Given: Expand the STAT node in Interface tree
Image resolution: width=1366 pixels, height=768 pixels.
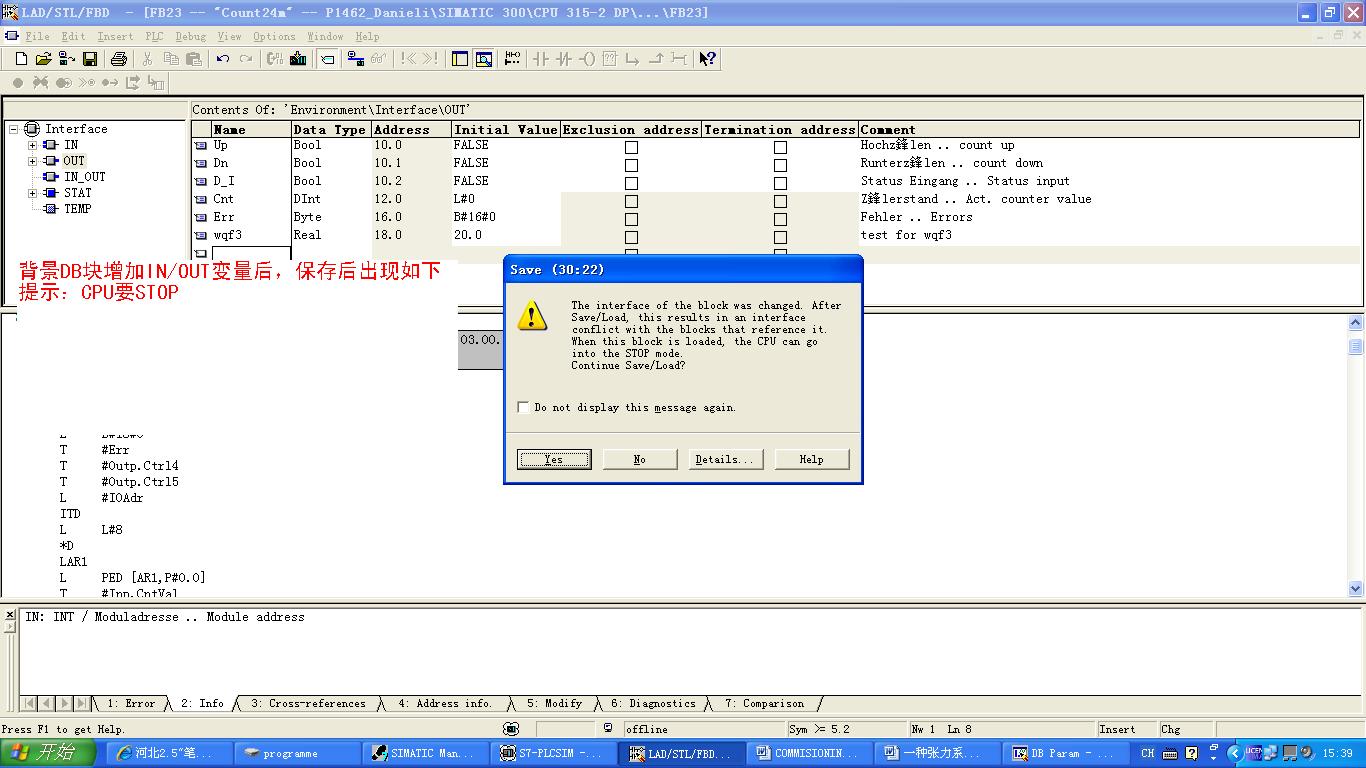Looking at the screenshot, I should (x=32, y=193).
